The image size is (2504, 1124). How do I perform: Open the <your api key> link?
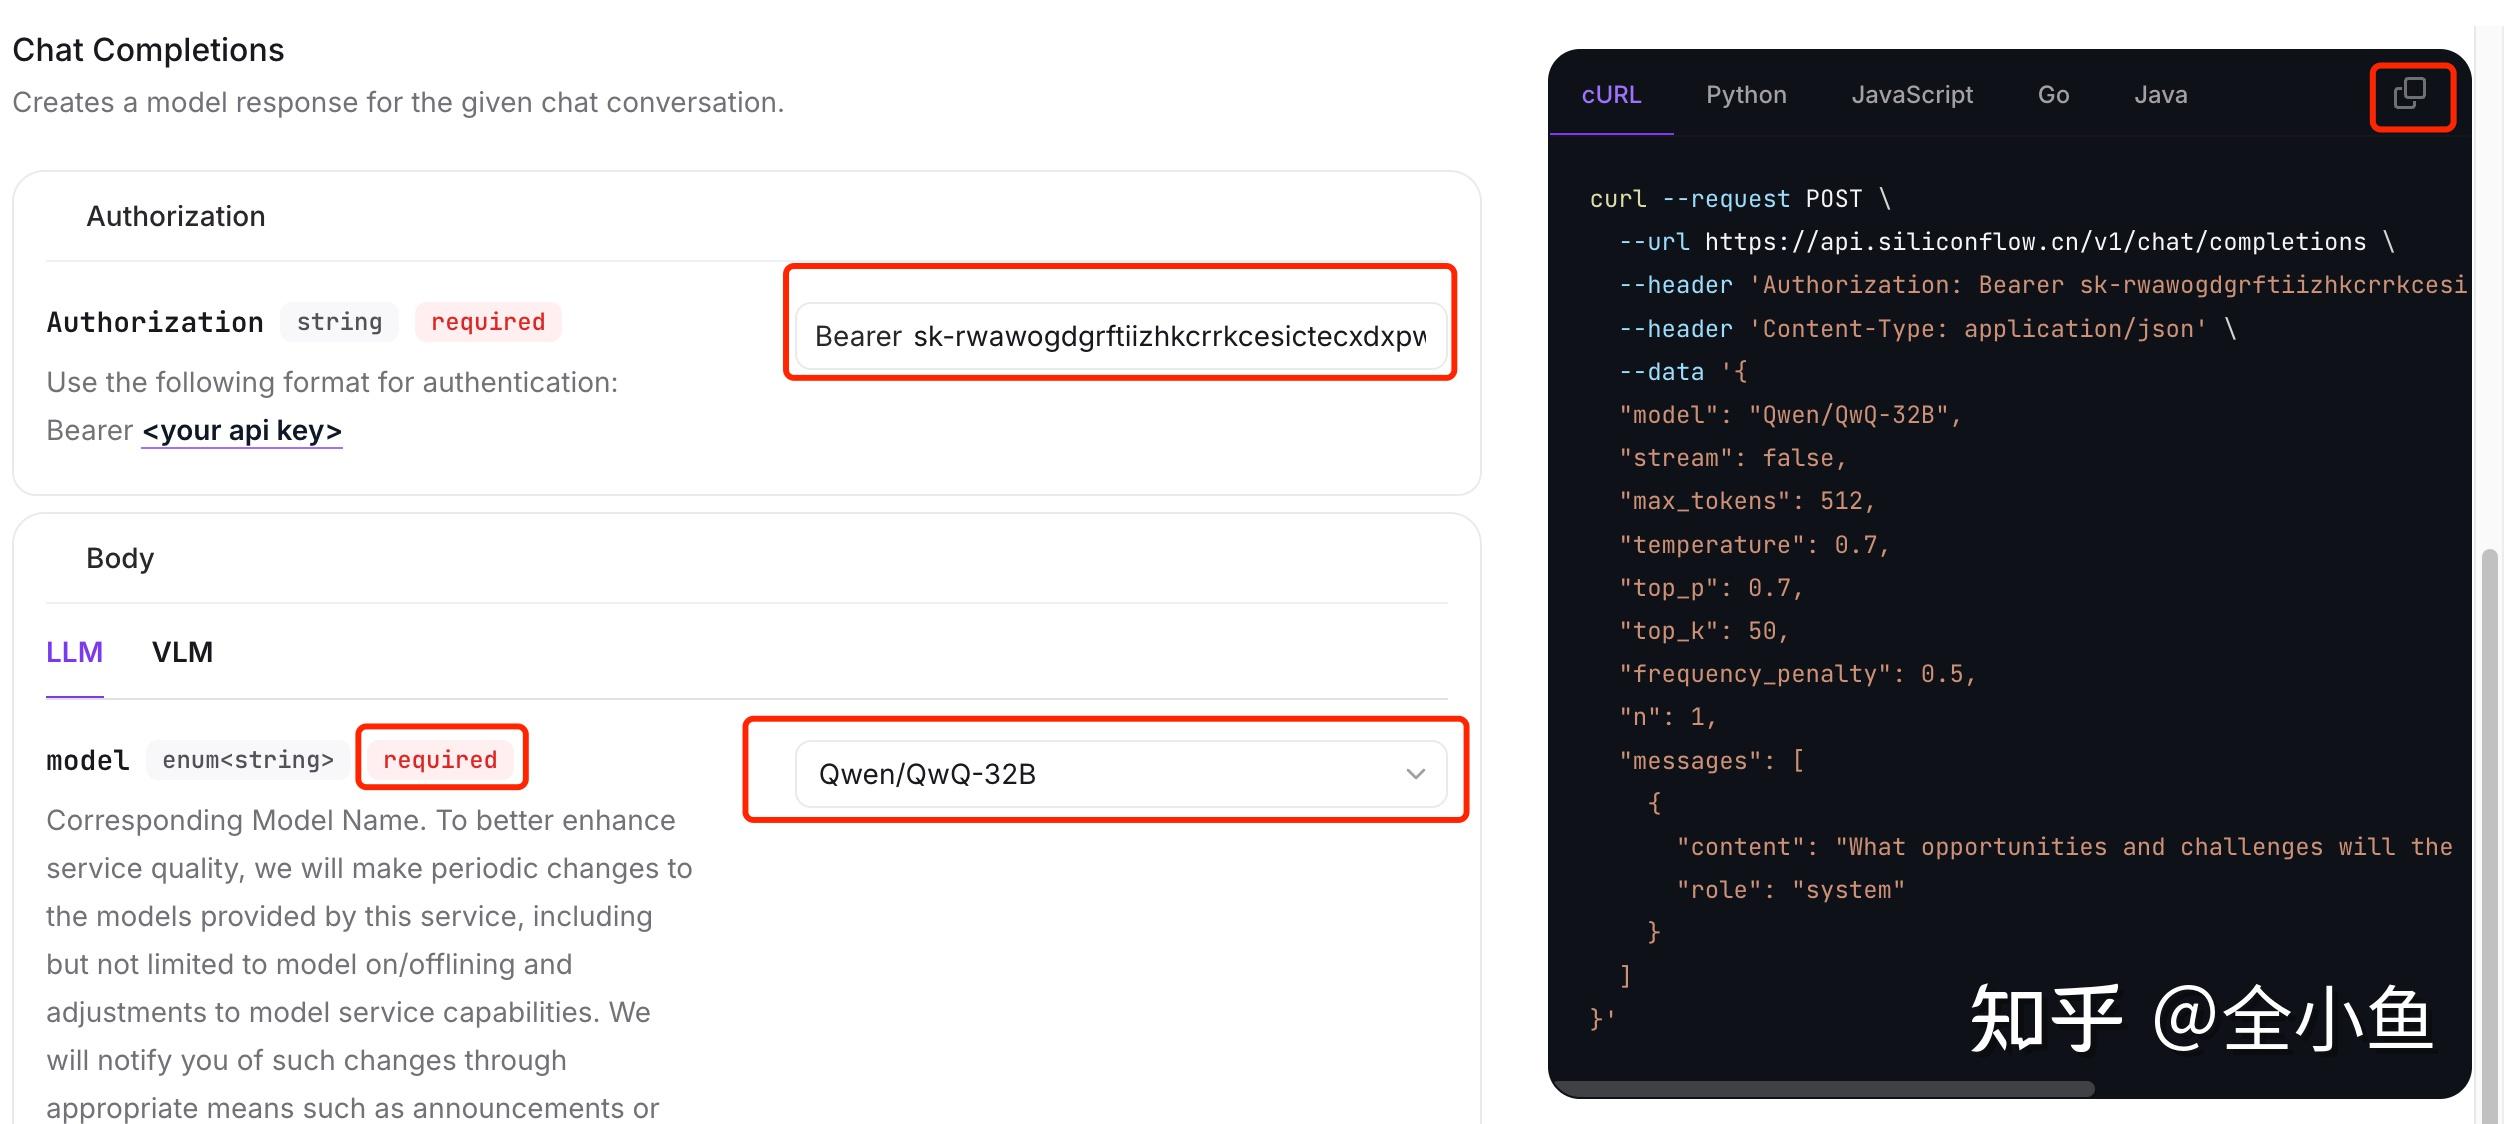point(242,431)
